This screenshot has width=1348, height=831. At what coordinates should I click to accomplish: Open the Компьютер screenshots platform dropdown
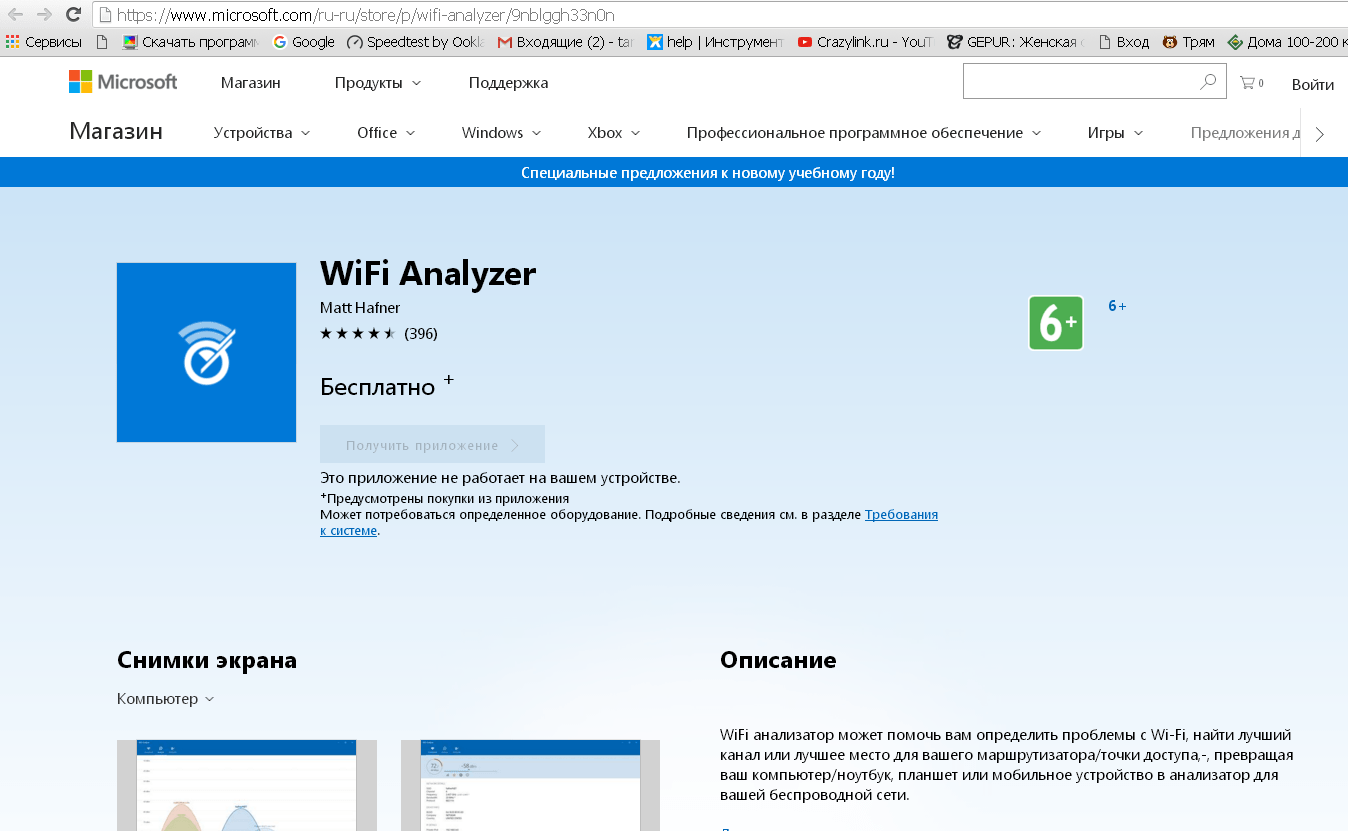165,699
